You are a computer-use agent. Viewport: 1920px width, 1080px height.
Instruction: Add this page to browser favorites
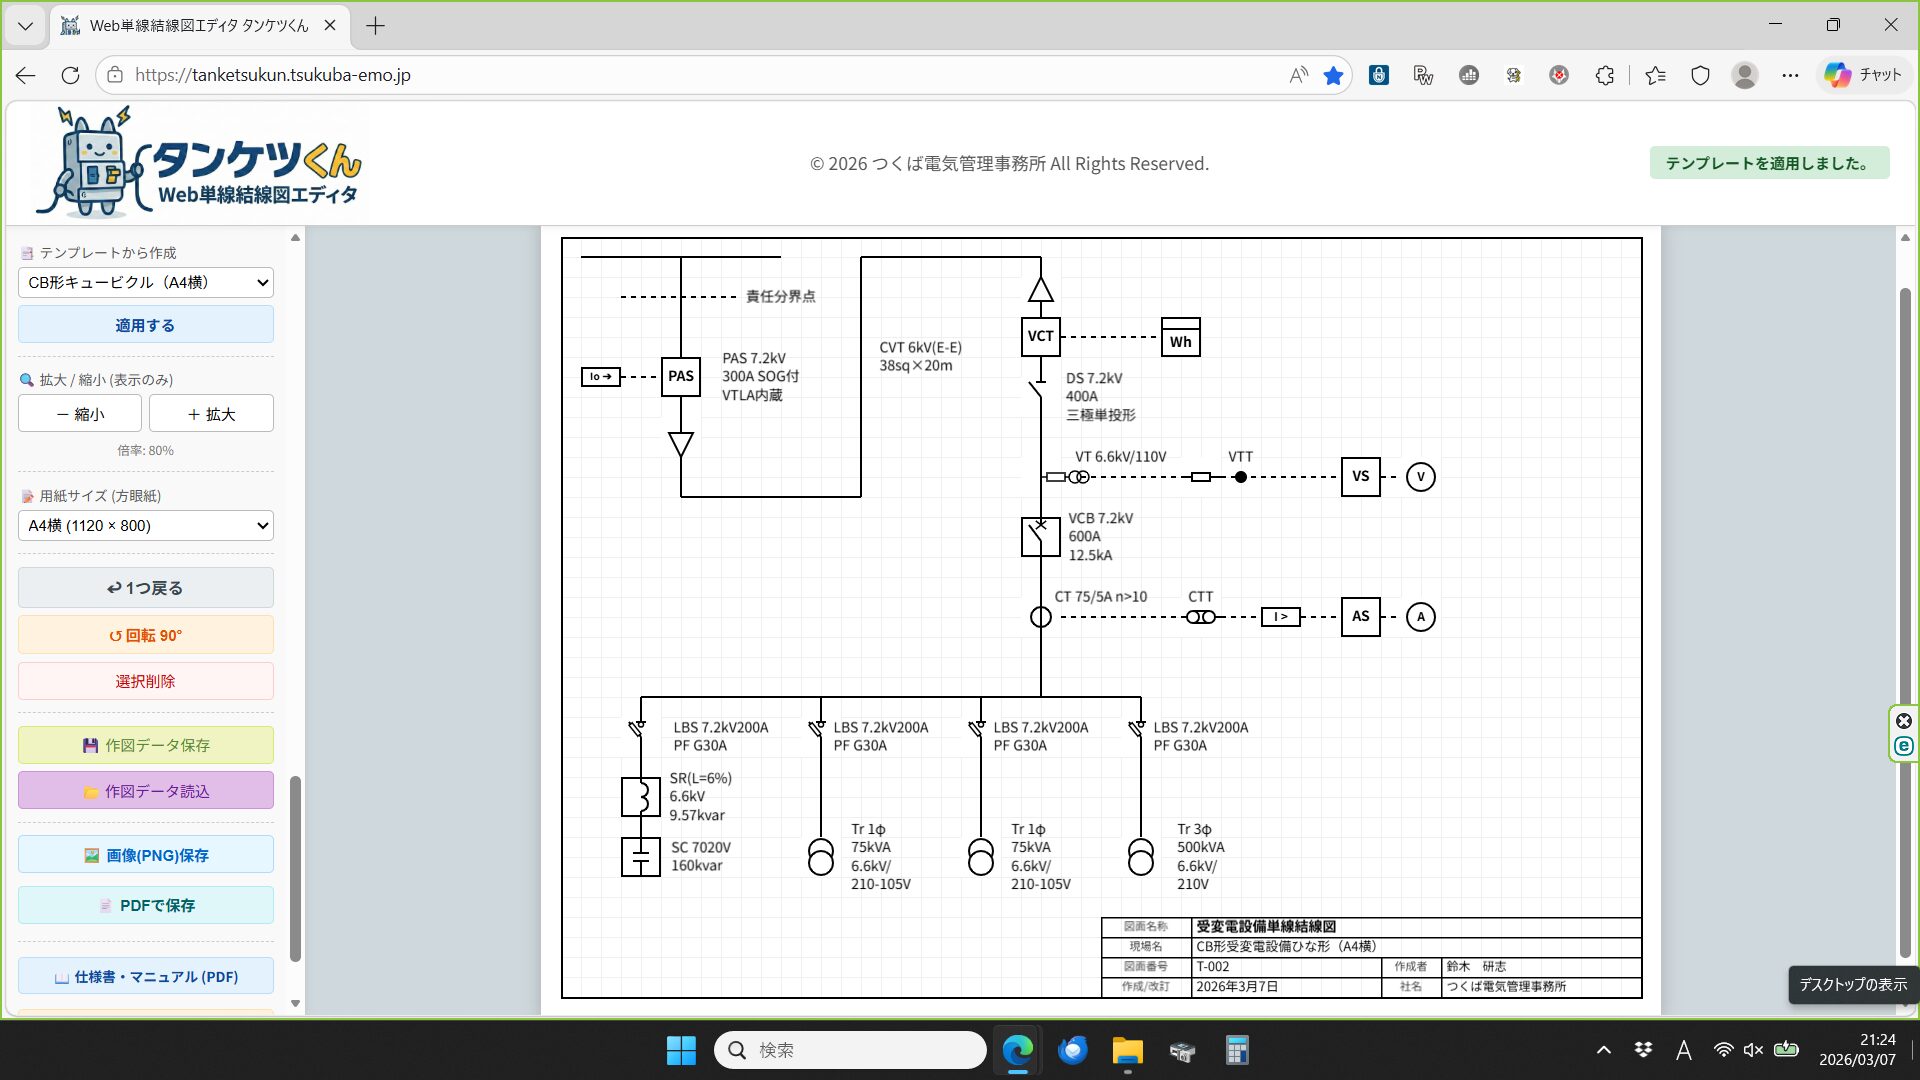(1333, 75)
